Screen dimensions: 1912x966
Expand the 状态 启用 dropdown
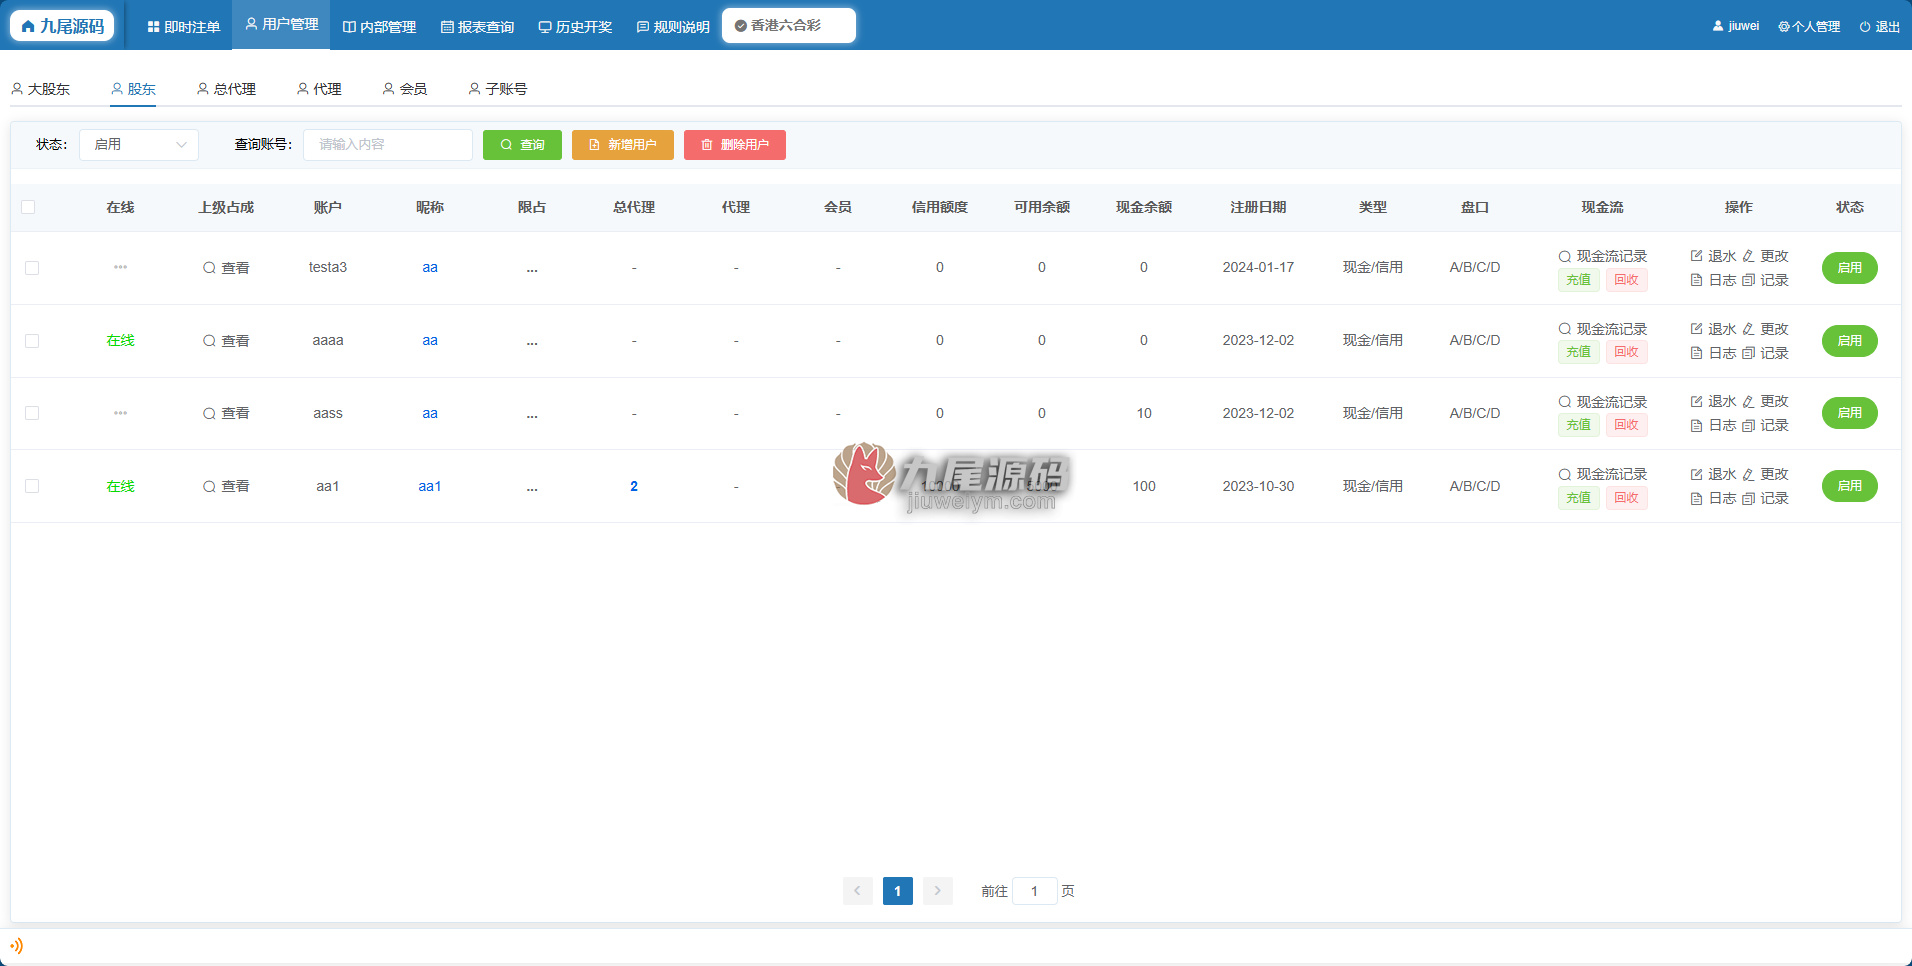click(139, 145)
